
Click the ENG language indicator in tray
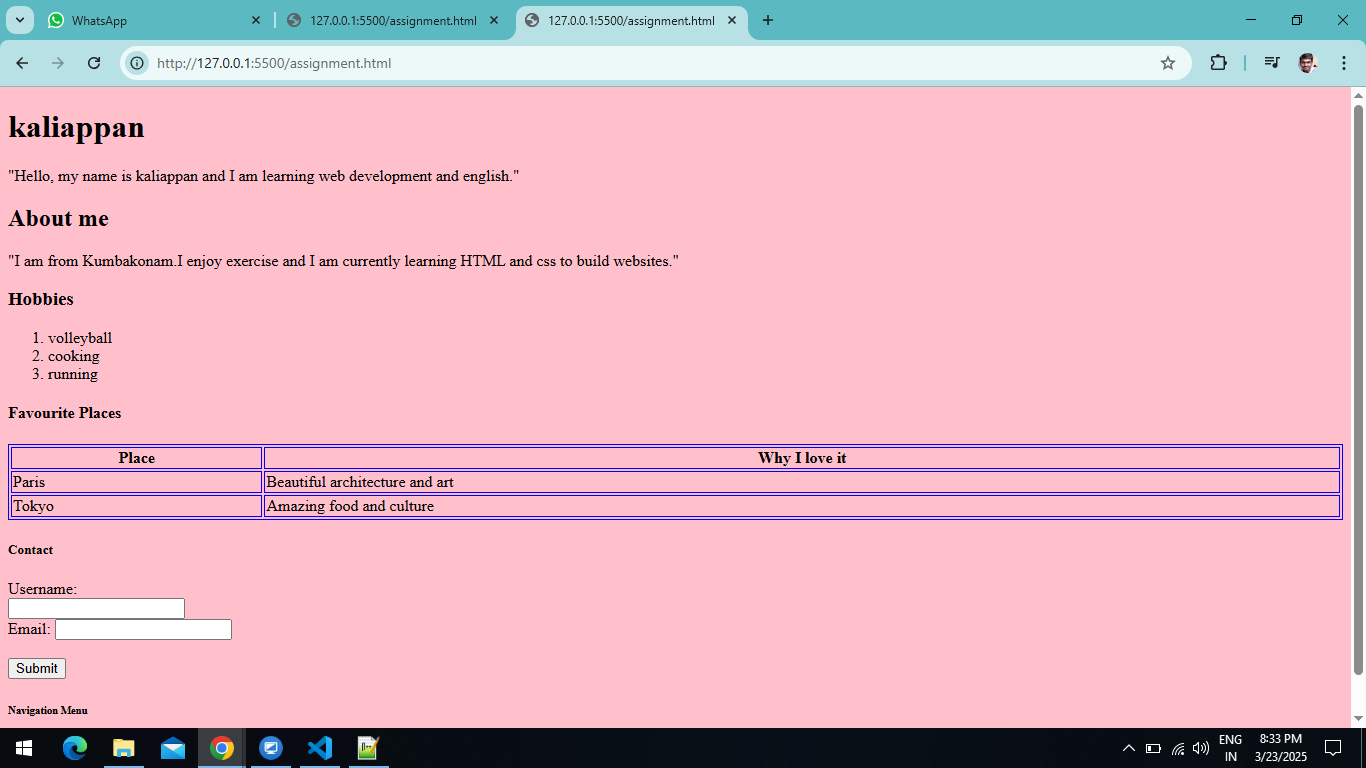pyautogui.click(x=1229, y=748)
